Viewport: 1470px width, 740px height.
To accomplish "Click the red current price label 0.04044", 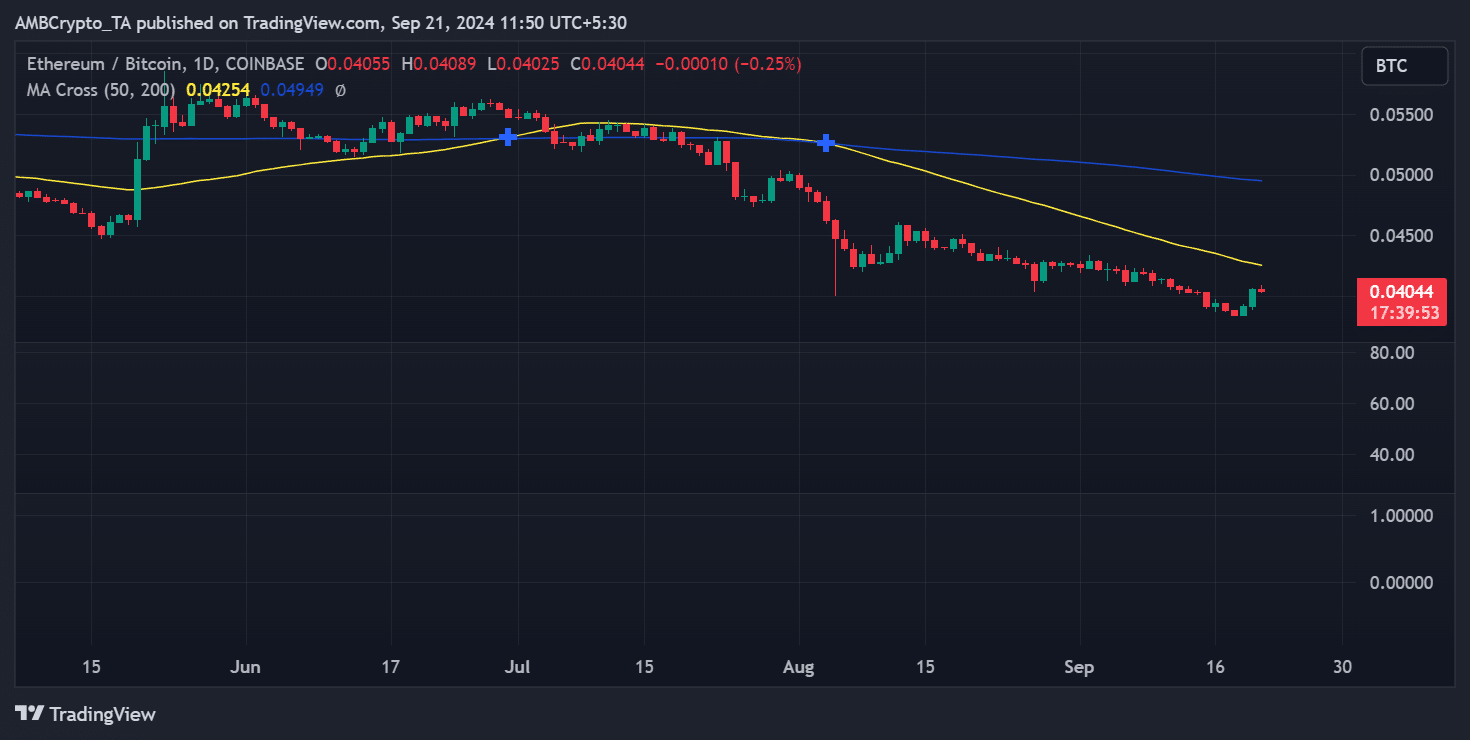I will 1402,292.
